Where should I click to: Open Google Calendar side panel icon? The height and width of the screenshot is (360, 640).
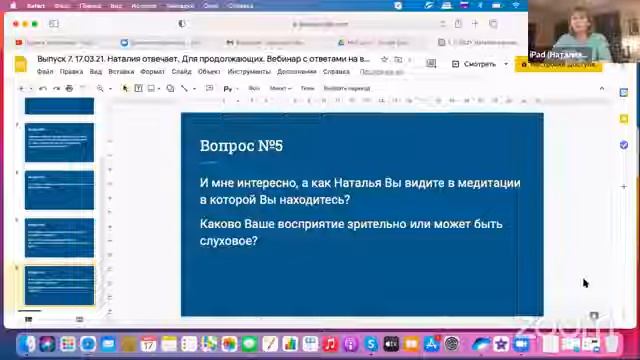(x=624, y=93)
